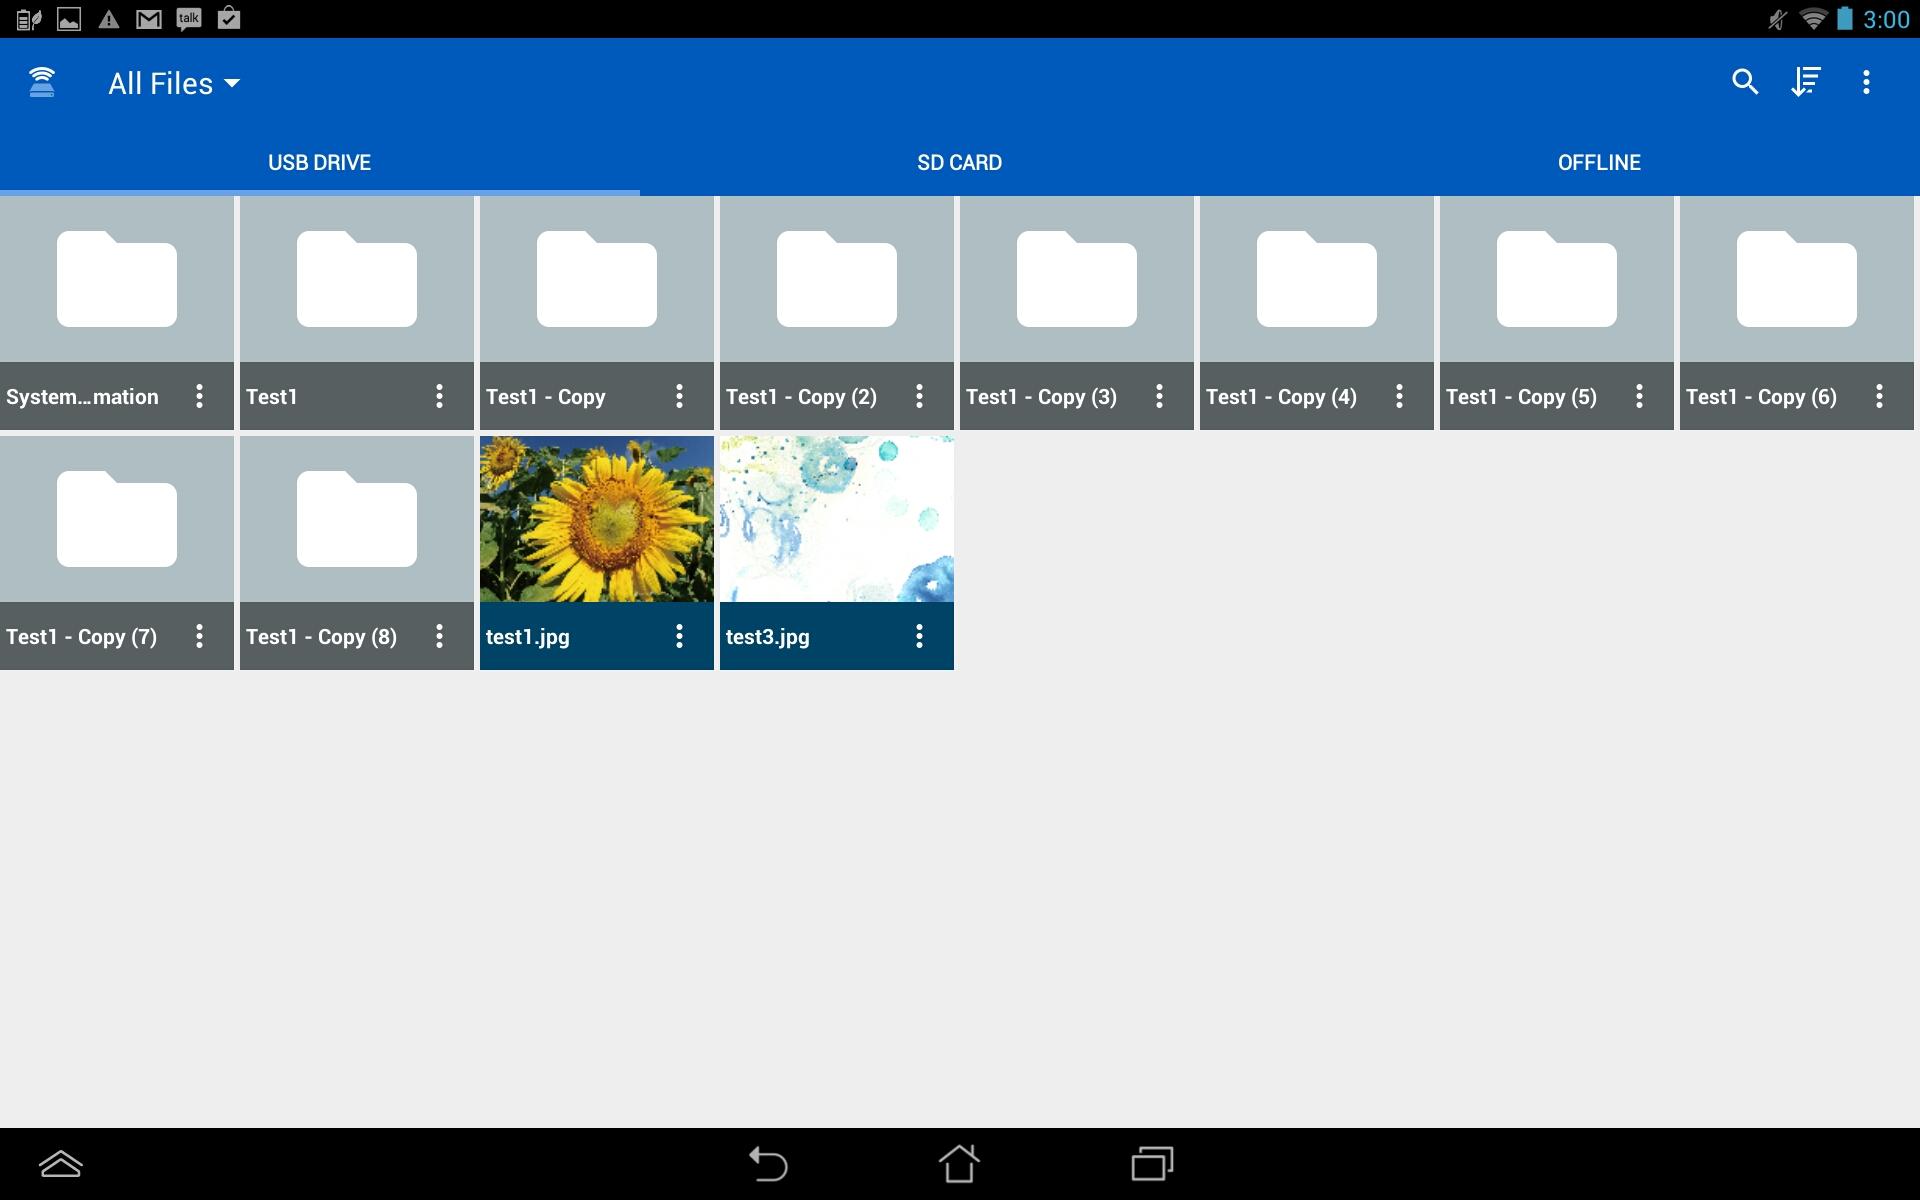The width and height of the screenshot is (1920, 1200).
Task: Open the test3.jpg watercolor thumbnail
Action: (x=837, y=518)
